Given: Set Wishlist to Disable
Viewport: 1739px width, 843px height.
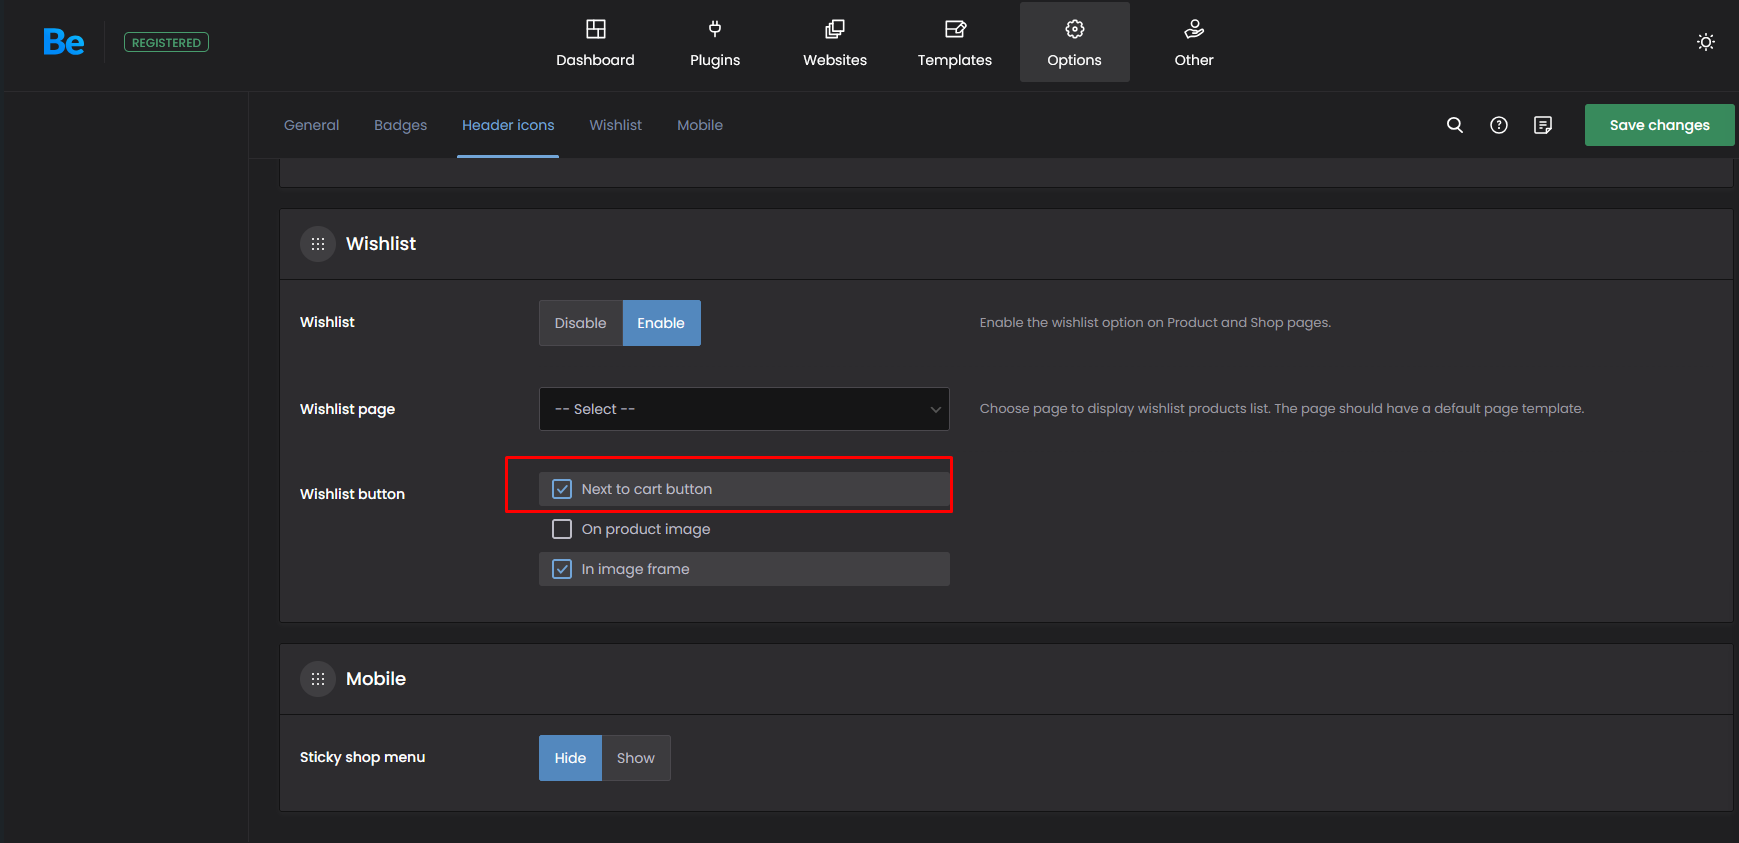Looking at the screenshot, I should coord(581,323).
